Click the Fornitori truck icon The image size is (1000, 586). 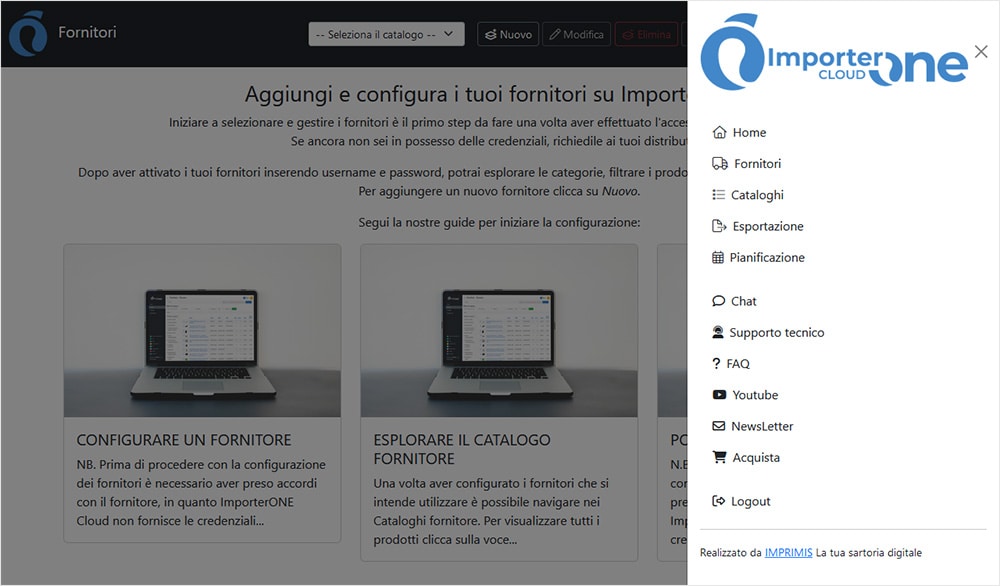click(x=719, y=163)
